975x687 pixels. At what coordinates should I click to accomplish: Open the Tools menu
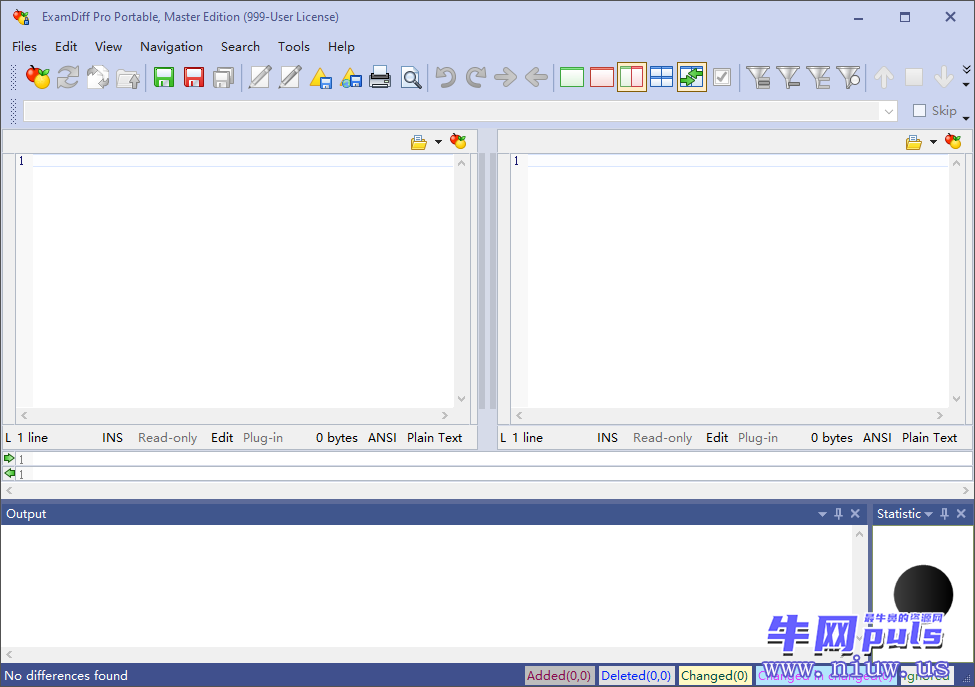pyautogui.click(x=293, y=47)
